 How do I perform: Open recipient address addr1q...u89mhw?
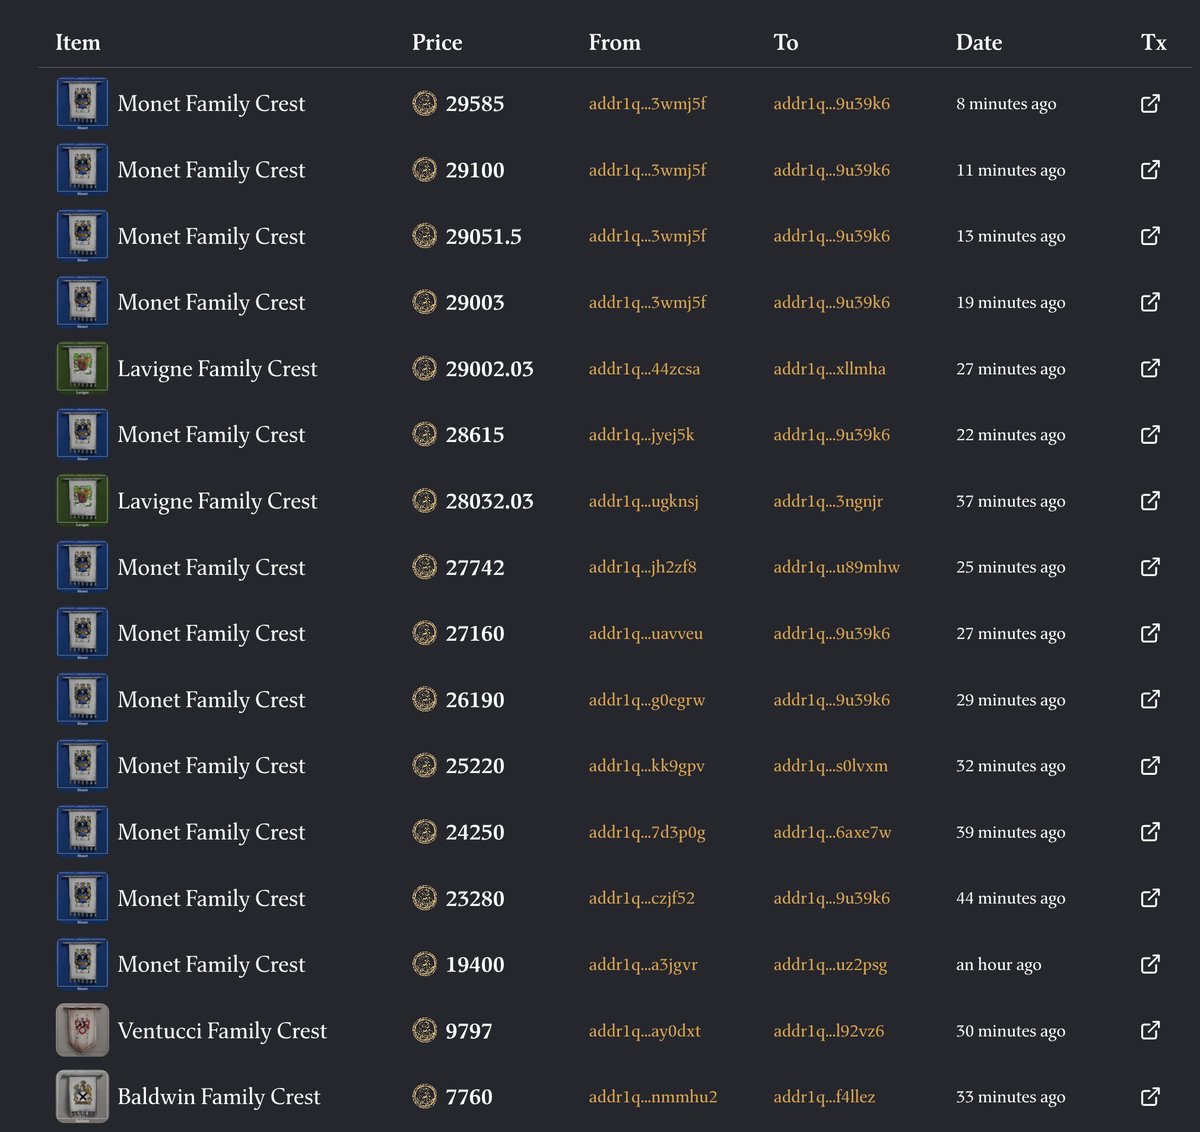(x=836, y=567)
